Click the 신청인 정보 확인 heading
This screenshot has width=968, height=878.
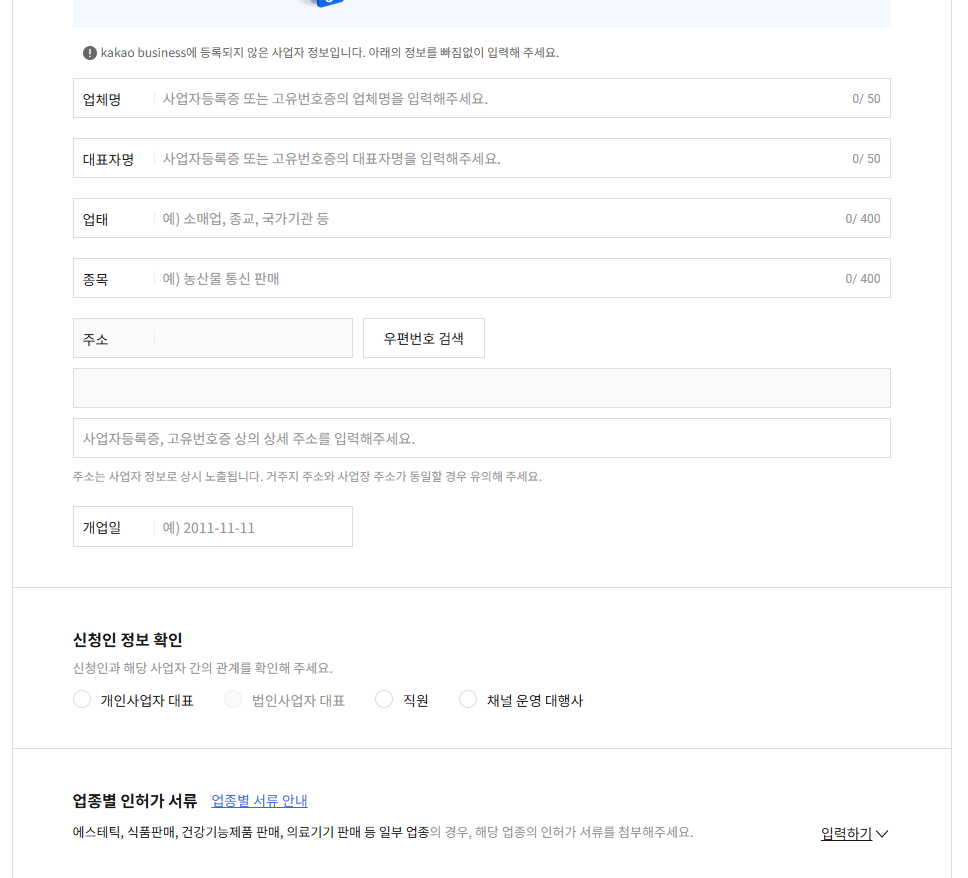coord(128,640)
